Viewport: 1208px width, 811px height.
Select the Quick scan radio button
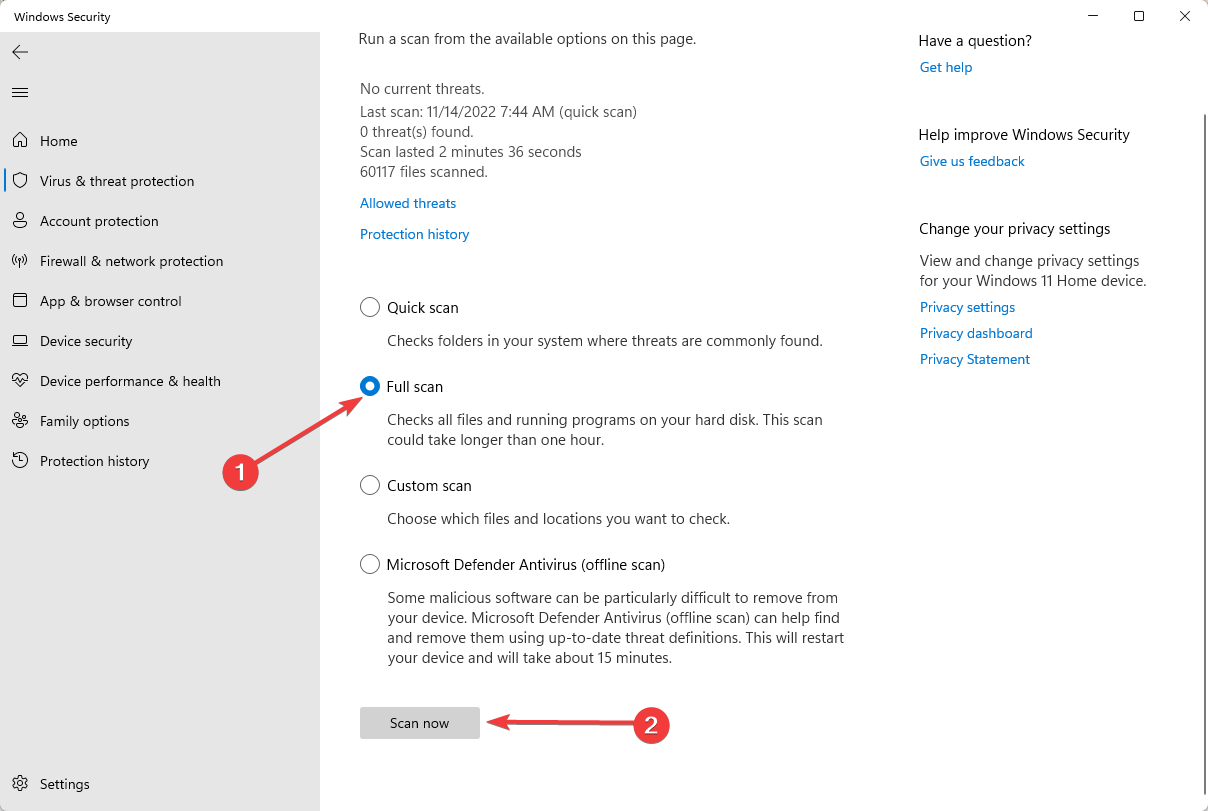370,307
